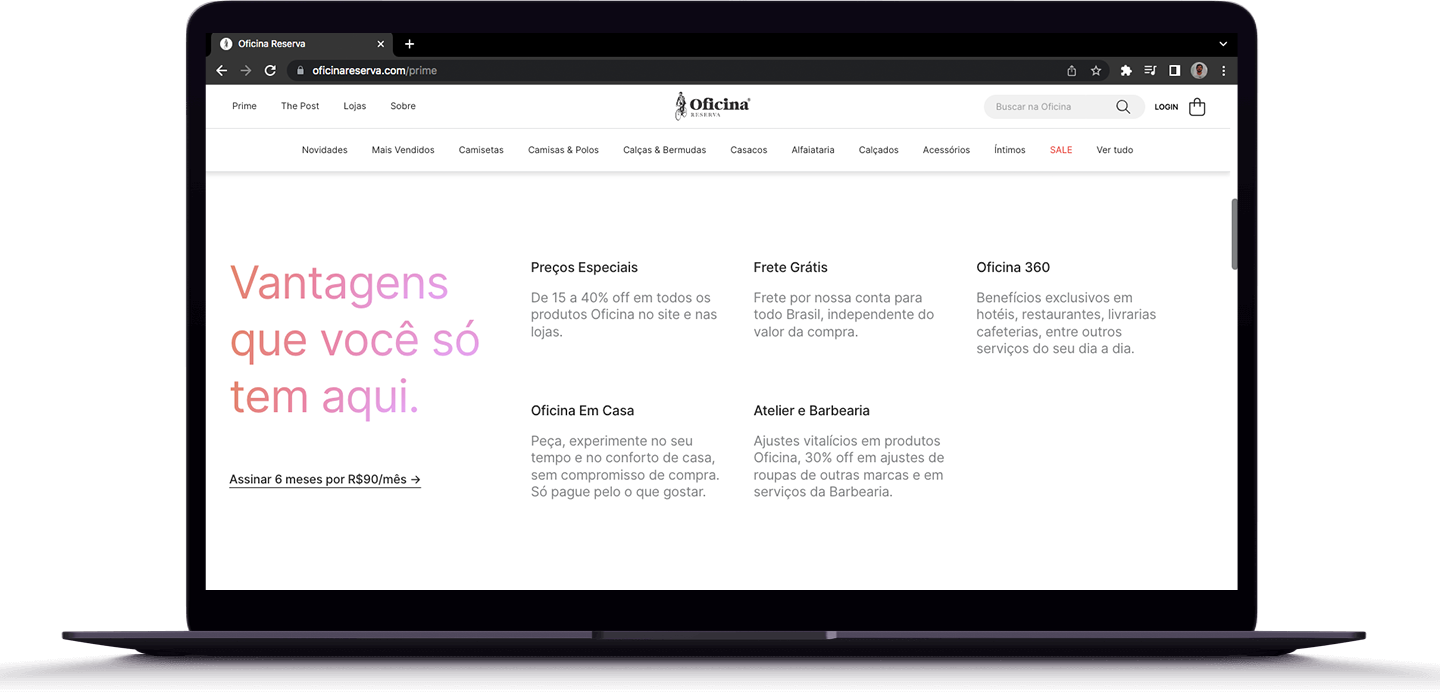Click the Oficina Reserva logo
This screenshot has width=1440, height=695.
713,105
